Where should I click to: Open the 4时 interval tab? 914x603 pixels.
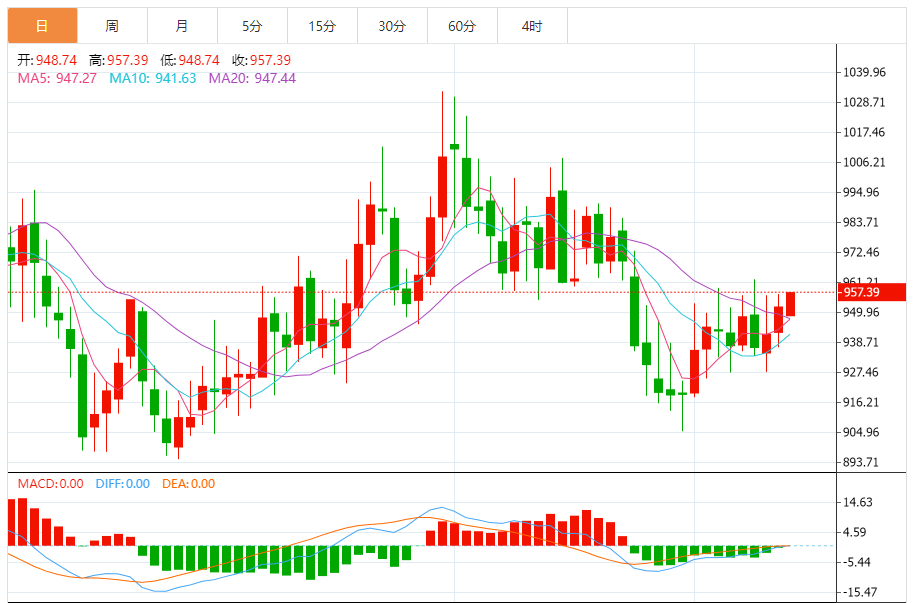(x=532, y=26)
